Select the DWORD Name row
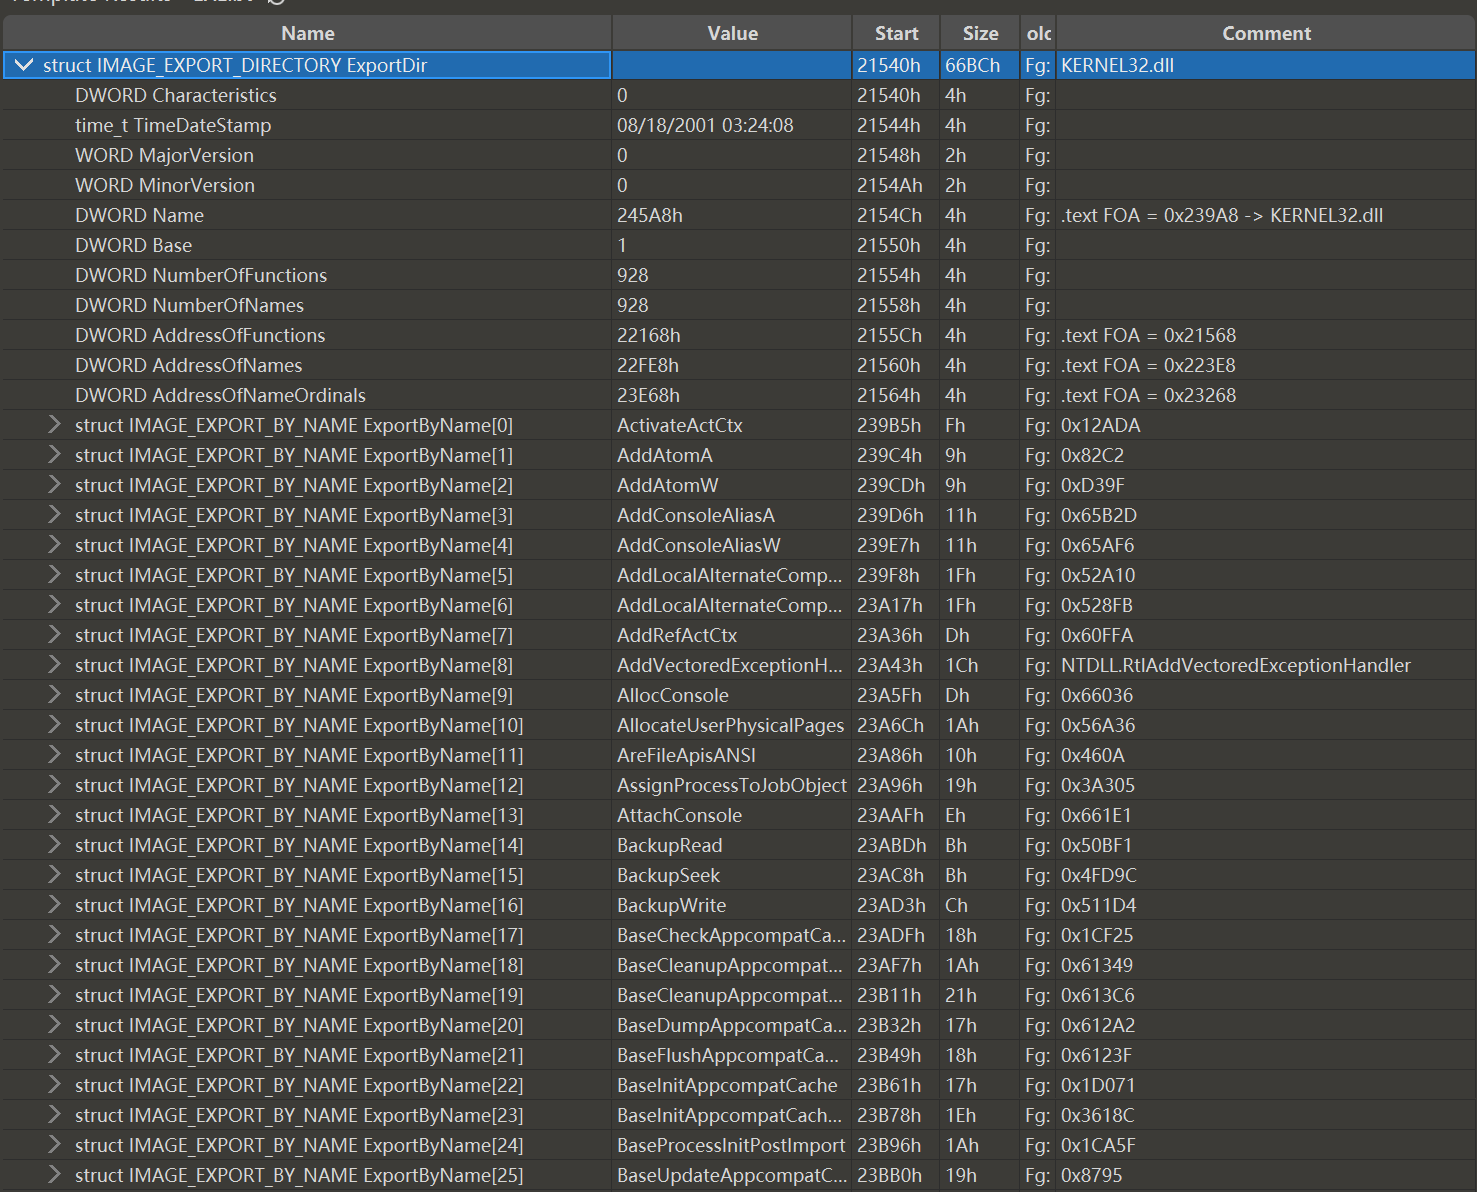 738,215
